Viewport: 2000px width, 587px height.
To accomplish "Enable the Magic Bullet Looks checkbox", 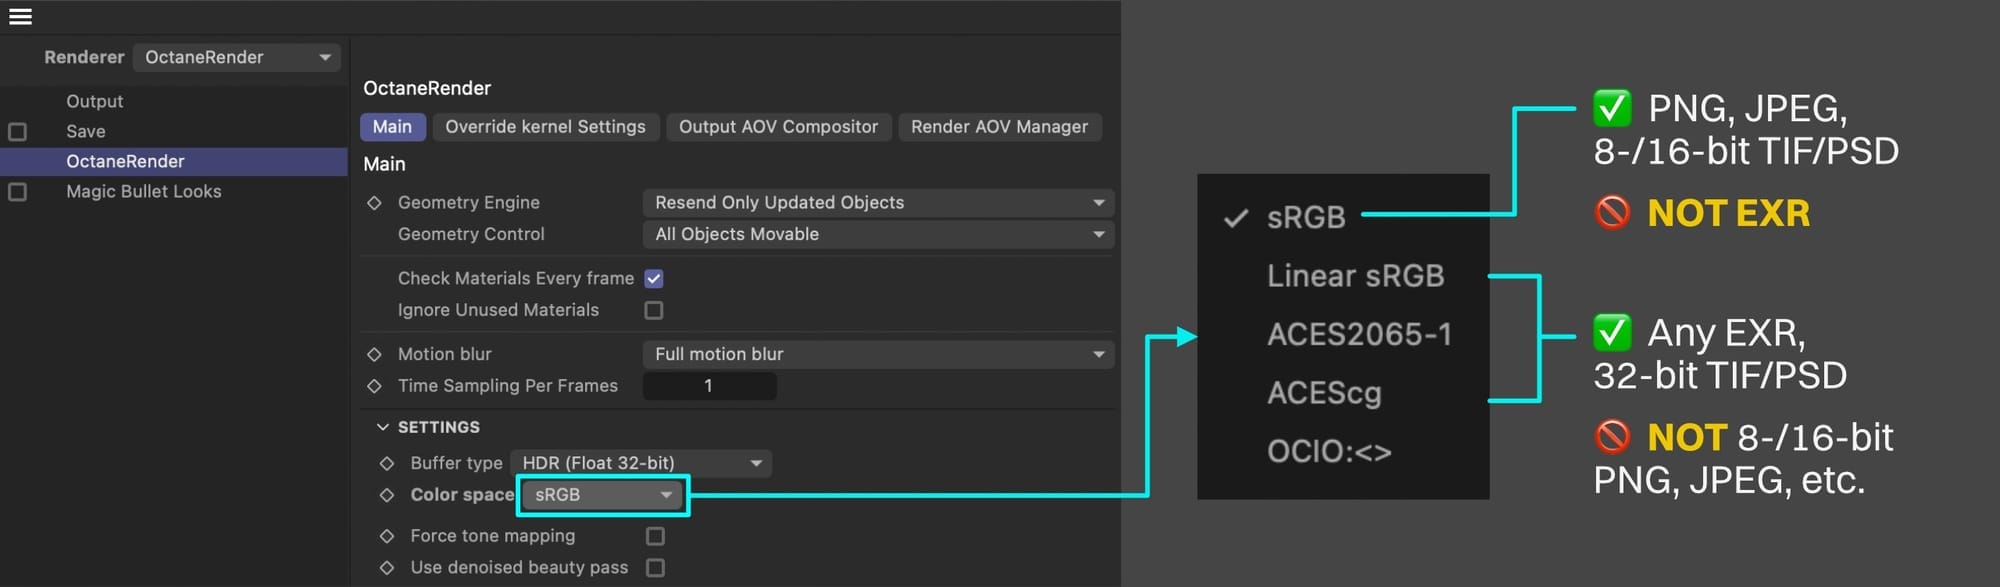I will pos(17,191).
